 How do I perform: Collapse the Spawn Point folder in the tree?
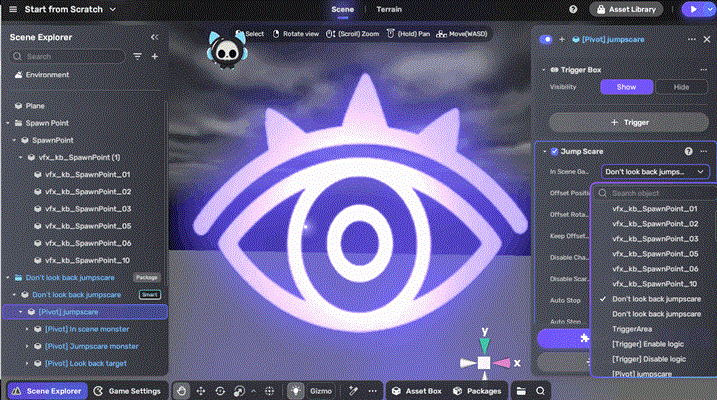[8, 123]
